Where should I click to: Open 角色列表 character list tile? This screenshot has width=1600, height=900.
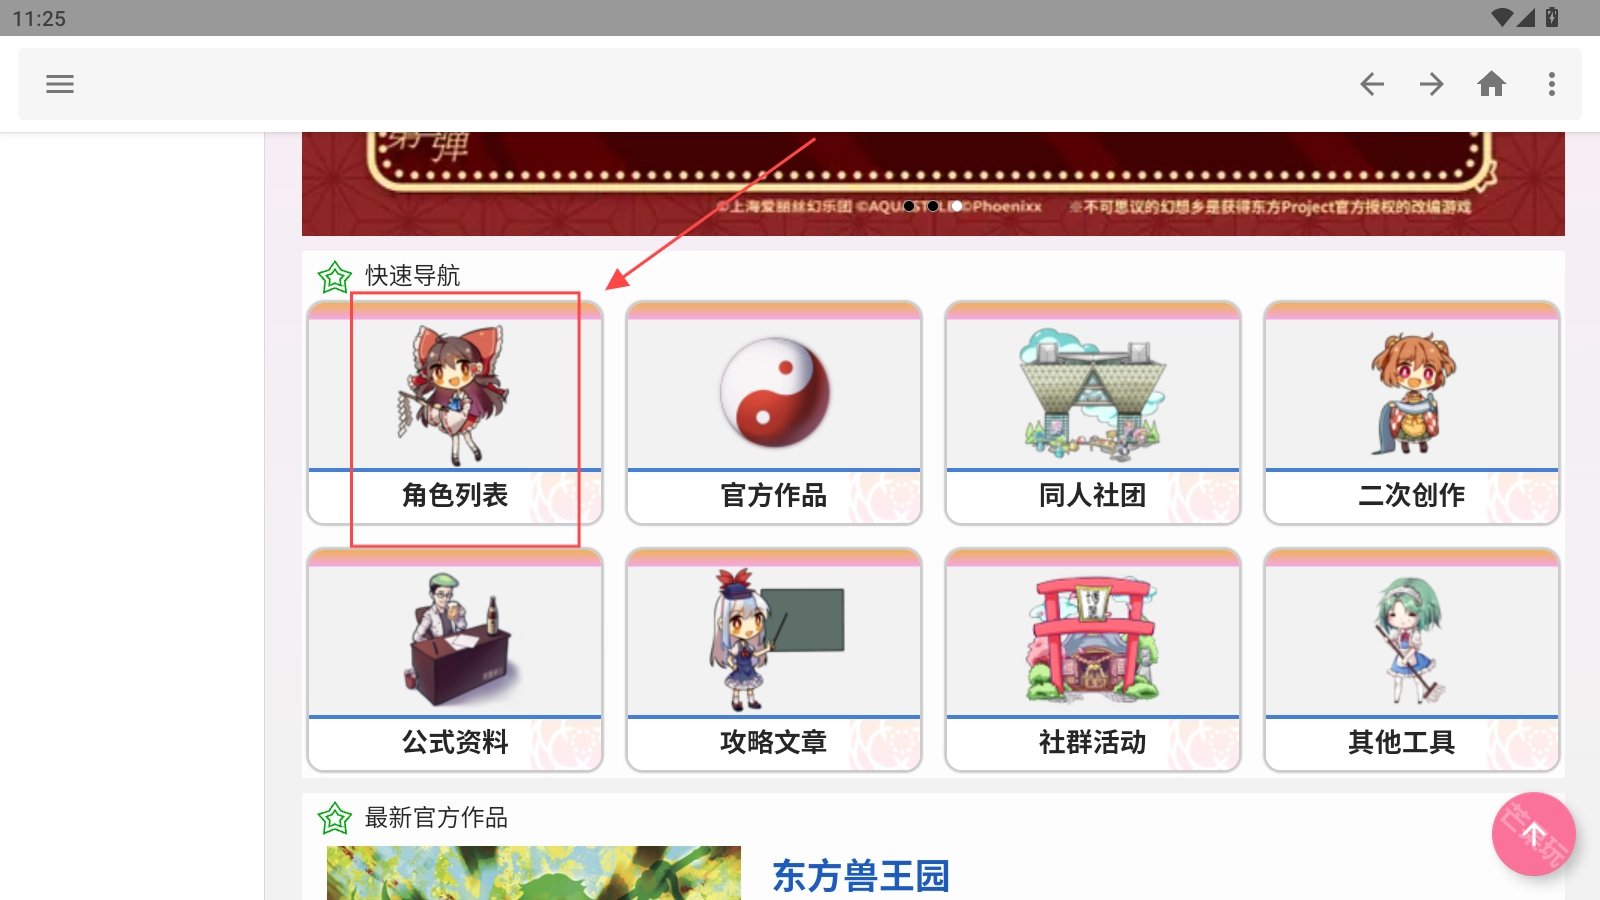[x=455, y=412]
